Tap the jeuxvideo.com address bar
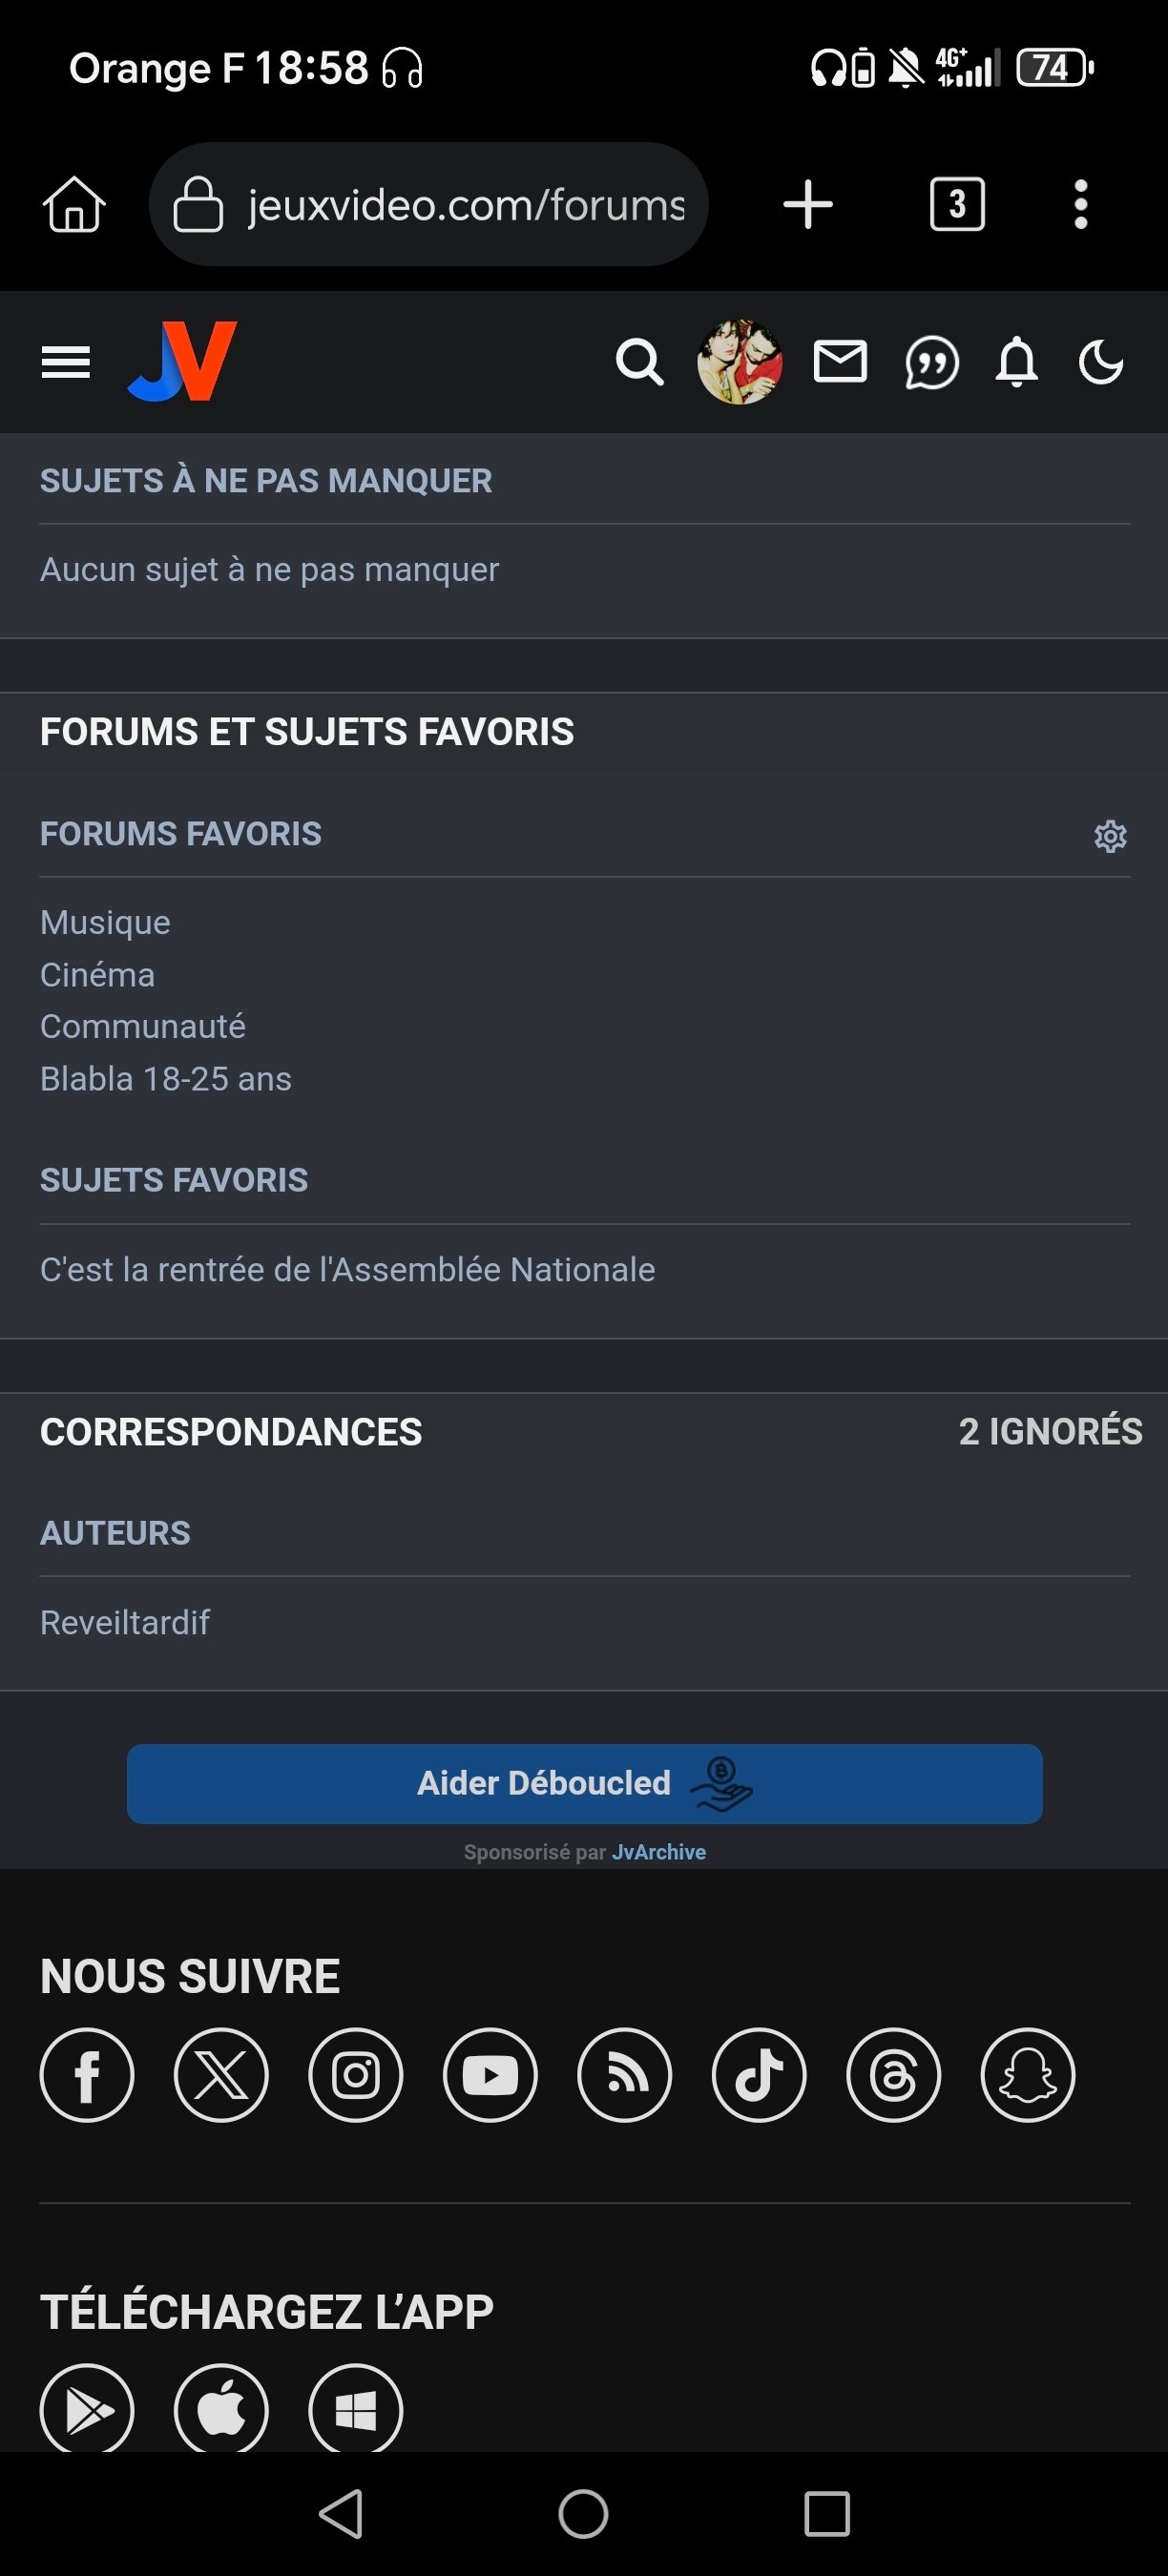Image resolution: width=1168 pixels, height=2576 pixels. 429,204
